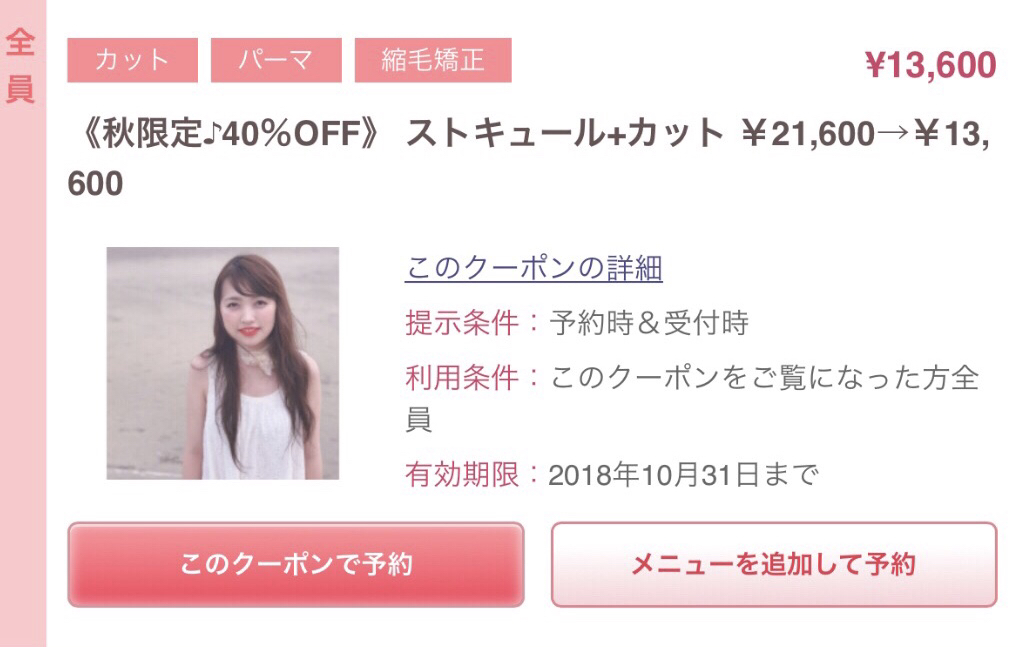1015x647 pixels.
Task: Click the このクーポンをご覧になった方全 text
Action: point(764,378)
